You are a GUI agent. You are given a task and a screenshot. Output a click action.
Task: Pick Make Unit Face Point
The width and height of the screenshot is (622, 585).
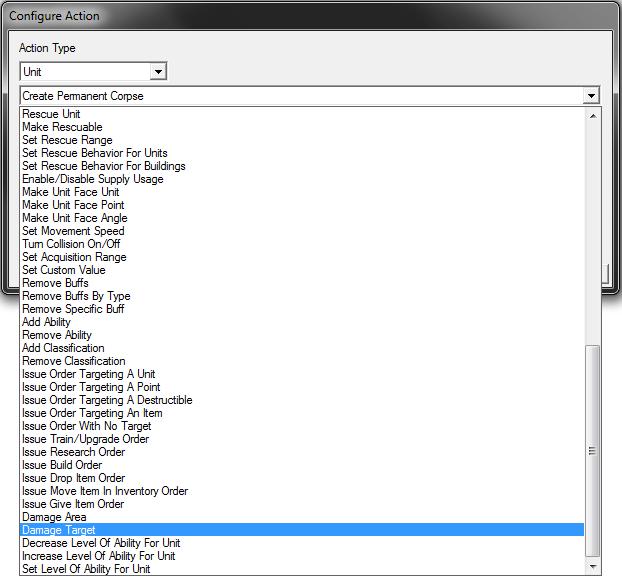pyautogui.click(x=302, y=205)
